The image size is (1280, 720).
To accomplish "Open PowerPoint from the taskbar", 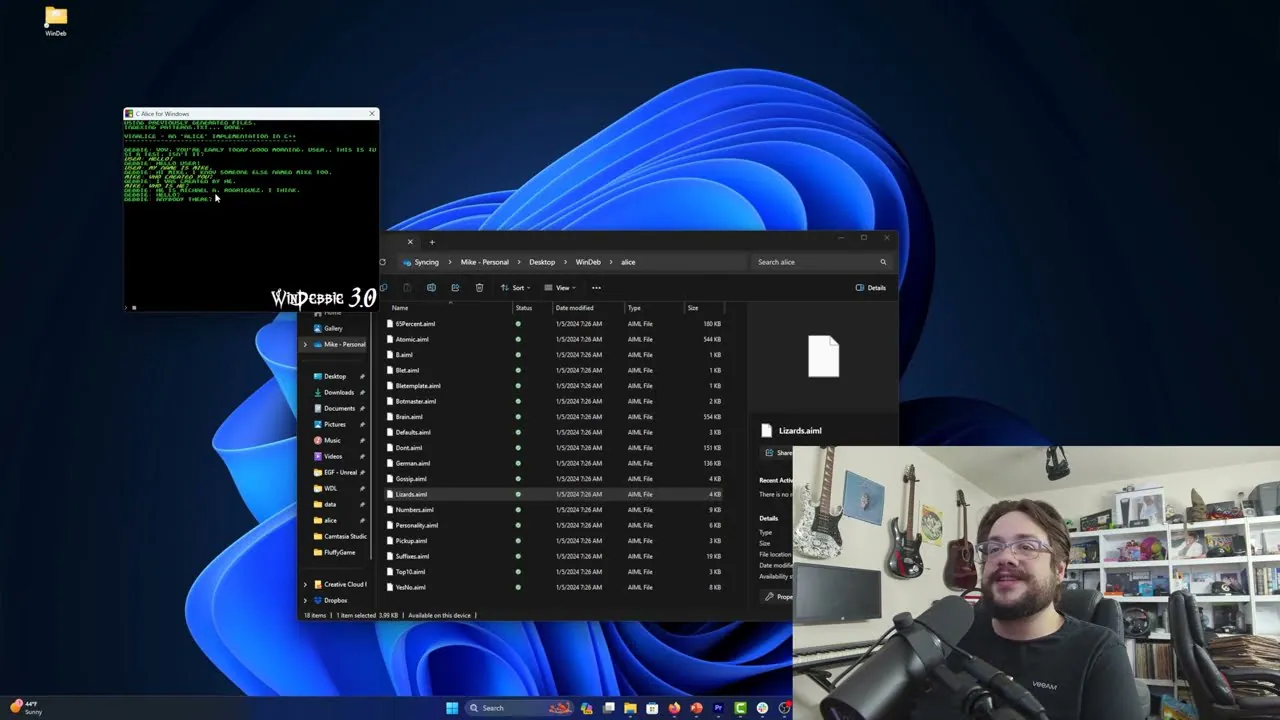I will coord(696,708).
